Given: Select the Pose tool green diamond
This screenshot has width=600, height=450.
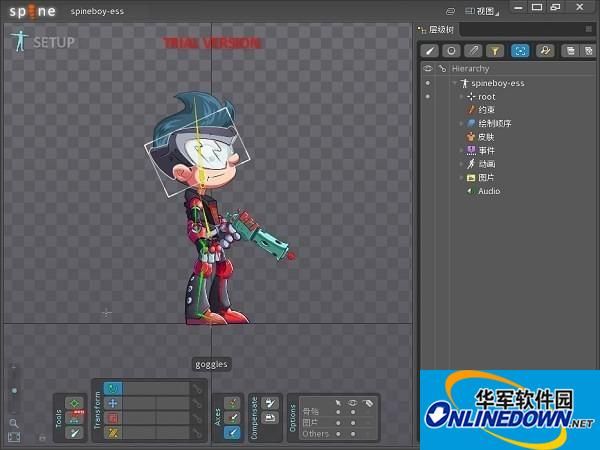Looking at the screenshot, I should [x=75, y=403].
